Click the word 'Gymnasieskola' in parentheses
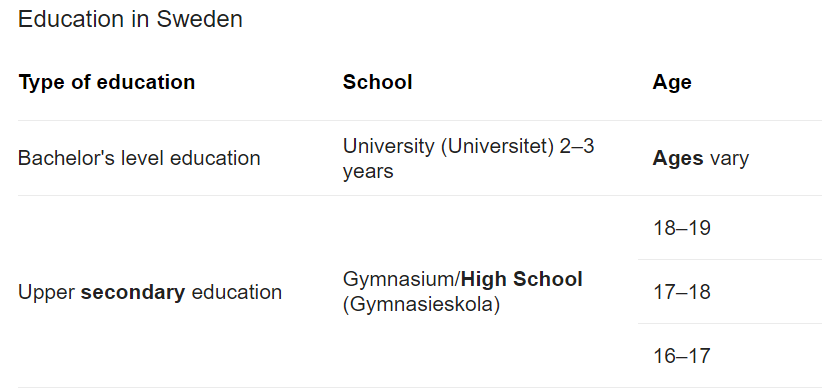This screenshot has width=822, height=391. point(421,304)
